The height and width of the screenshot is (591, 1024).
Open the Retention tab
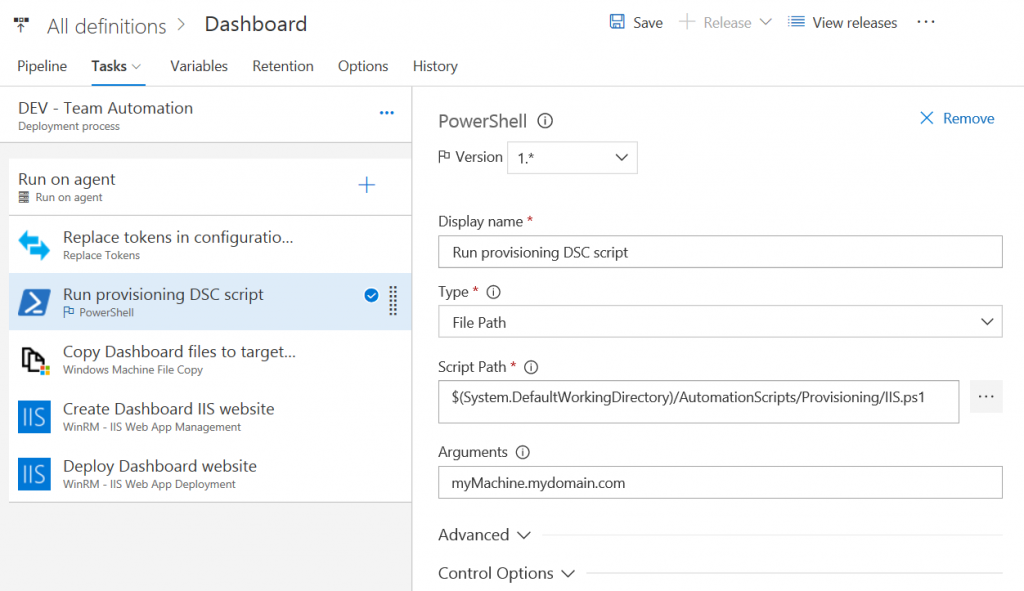(x=283, y=66)
